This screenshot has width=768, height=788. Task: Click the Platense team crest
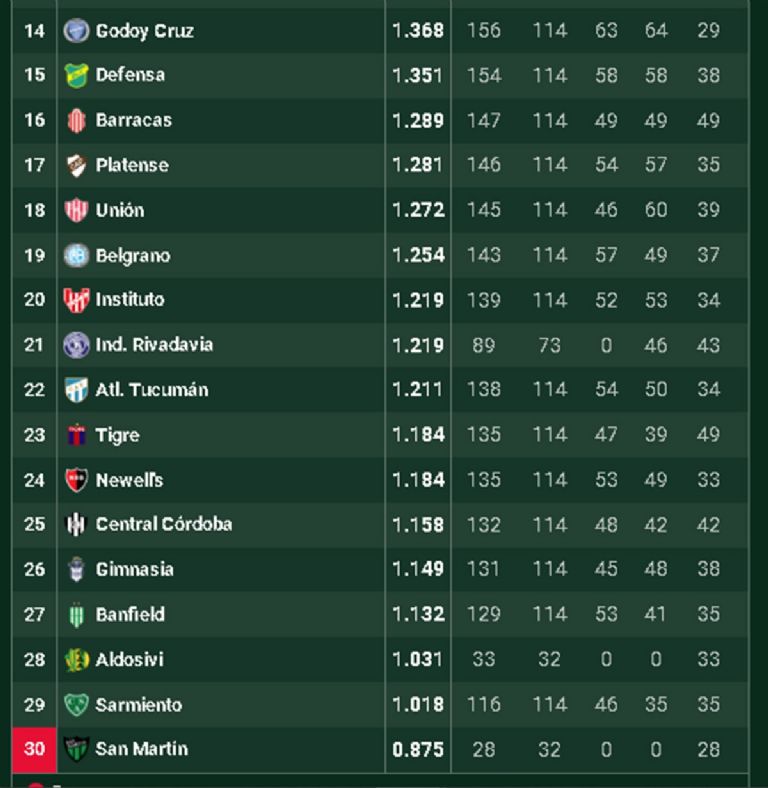coord(76,165)
